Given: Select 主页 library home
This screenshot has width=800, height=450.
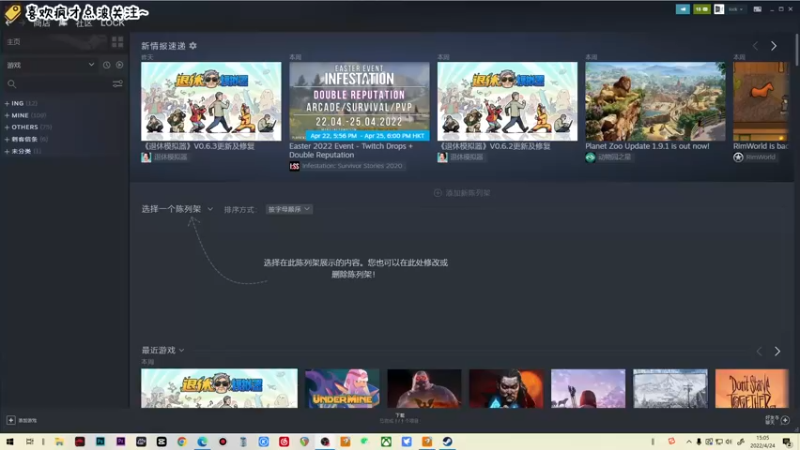Looking at the screenshot, I should coord(14,42).
